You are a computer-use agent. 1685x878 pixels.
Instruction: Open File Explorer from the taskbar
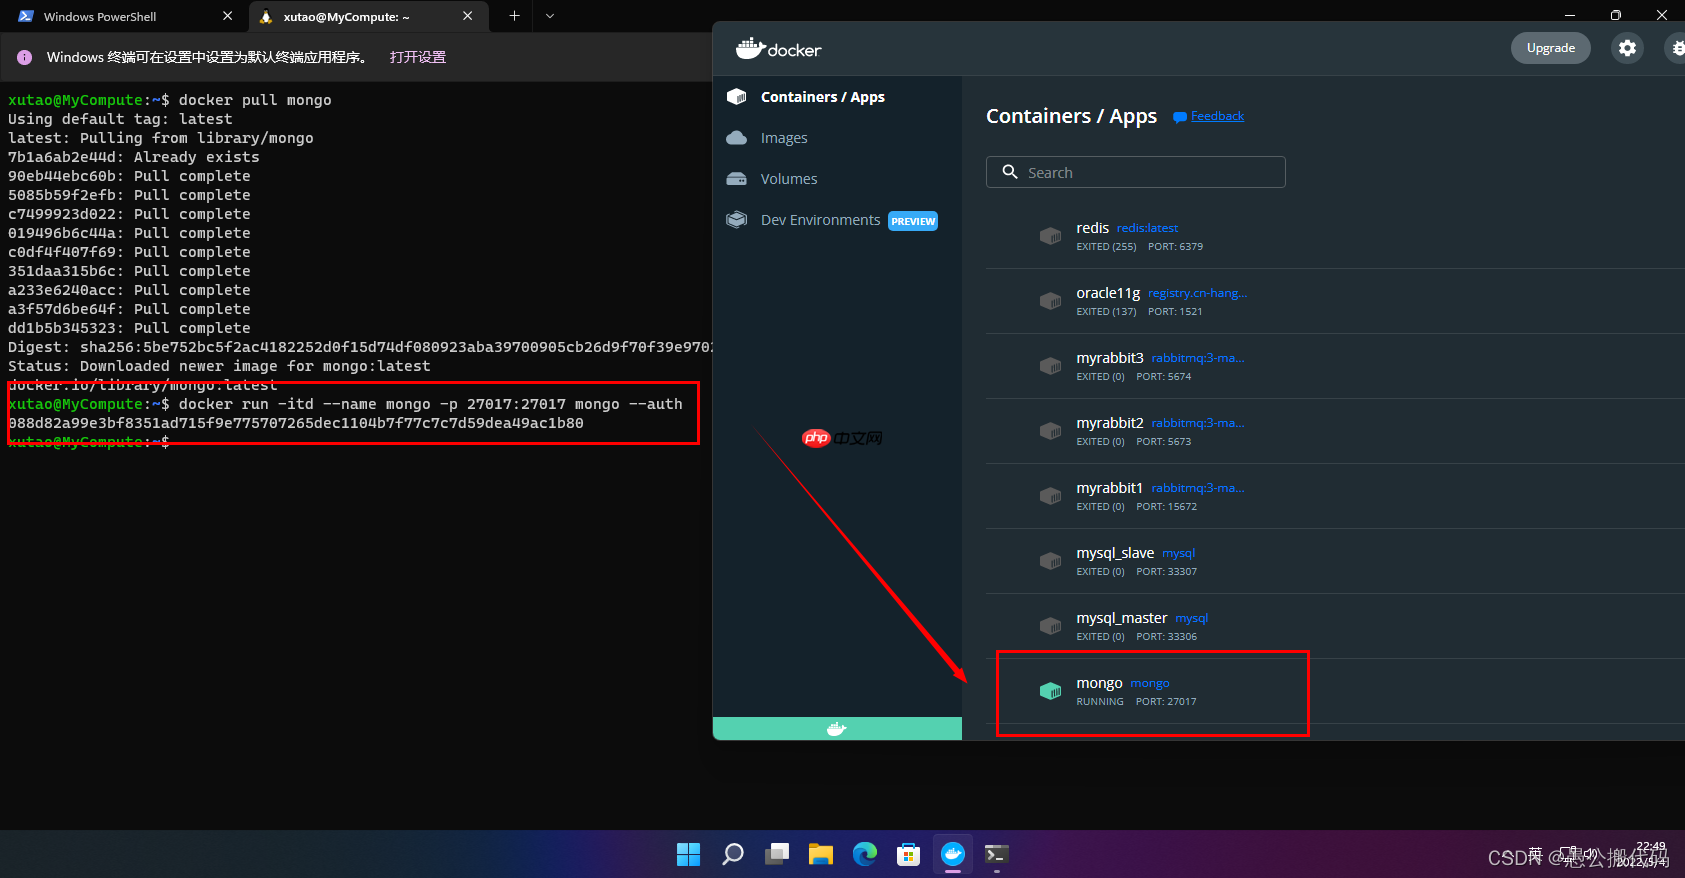[x=821, y=854]
